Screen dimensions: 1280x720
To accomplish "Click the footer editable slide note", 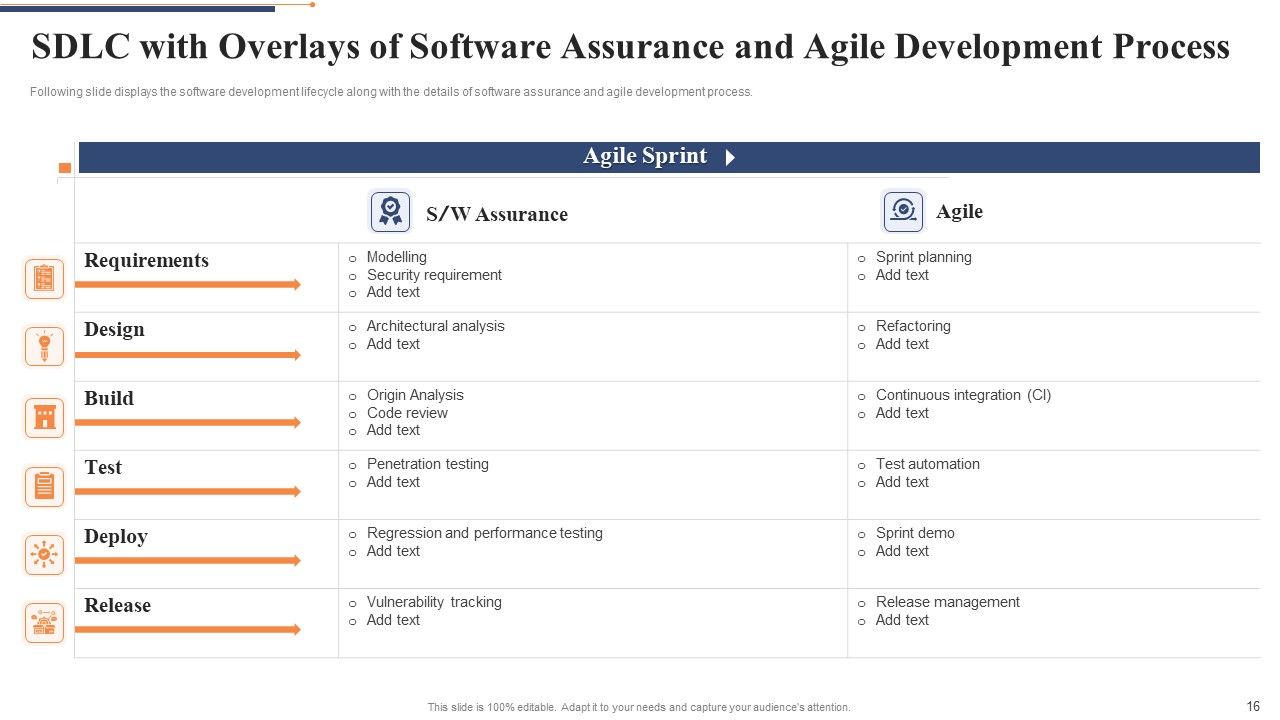I will tap(639, 707).
